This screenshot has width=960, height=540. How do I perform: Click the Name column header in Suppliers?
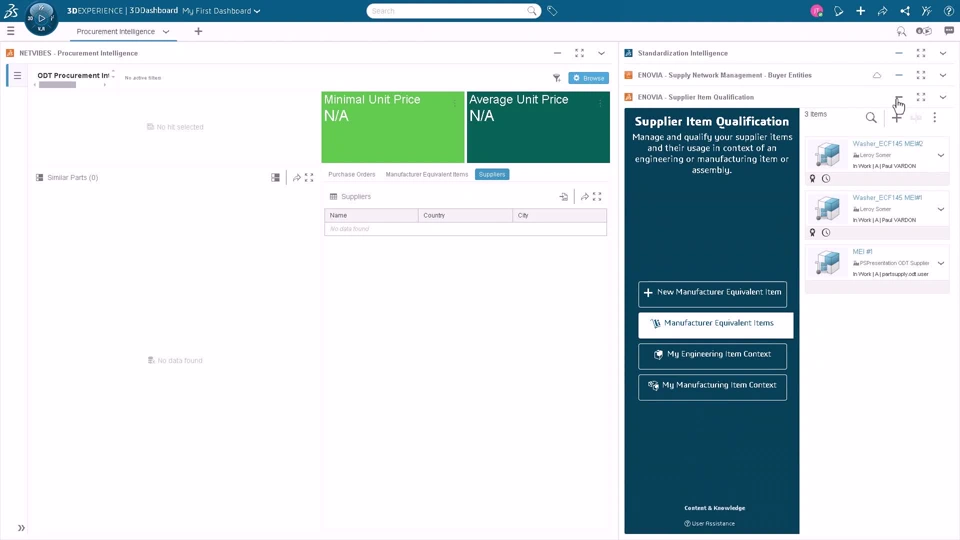point(372,216)
